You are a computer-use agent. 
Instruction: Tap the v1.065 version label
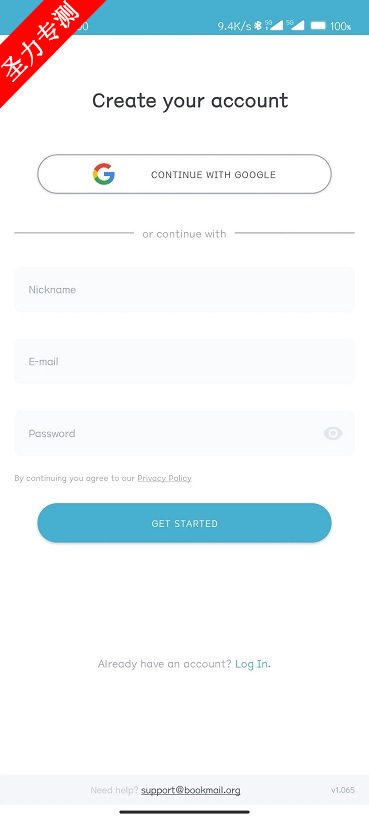click(343, 790)
